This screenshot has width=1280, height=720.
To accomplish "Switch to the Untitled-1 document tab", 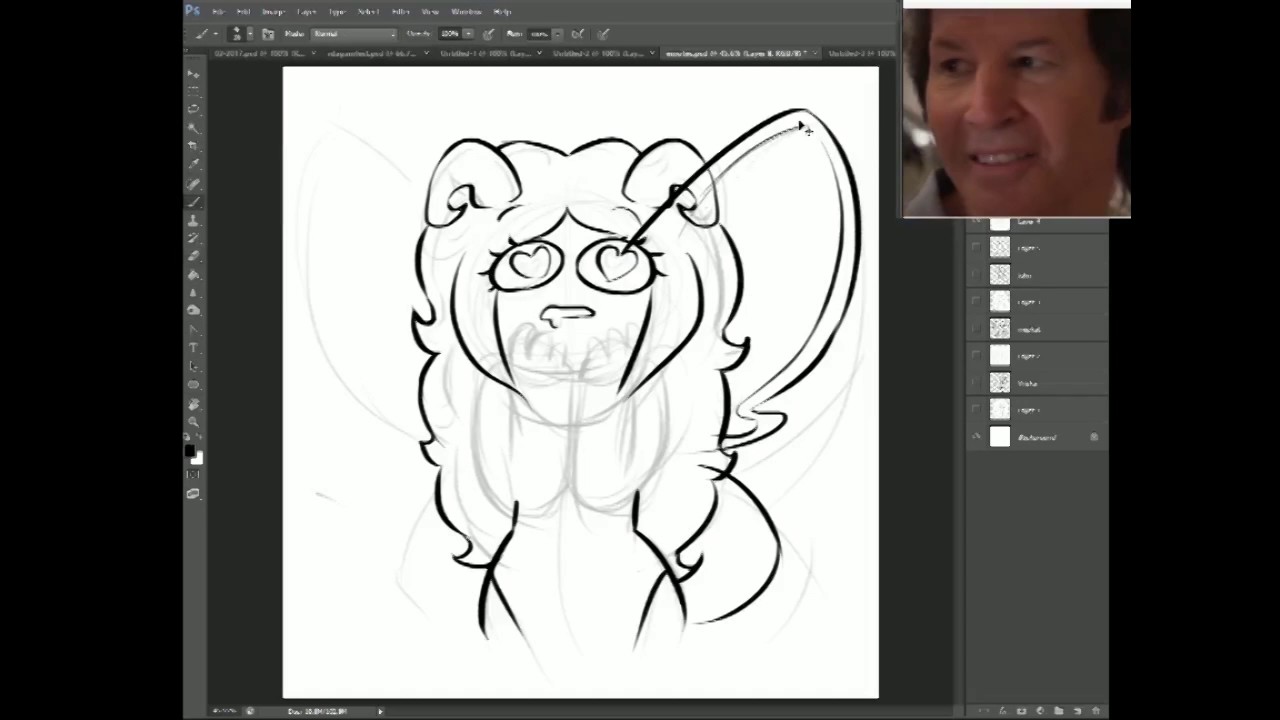I will coord(487,53).
